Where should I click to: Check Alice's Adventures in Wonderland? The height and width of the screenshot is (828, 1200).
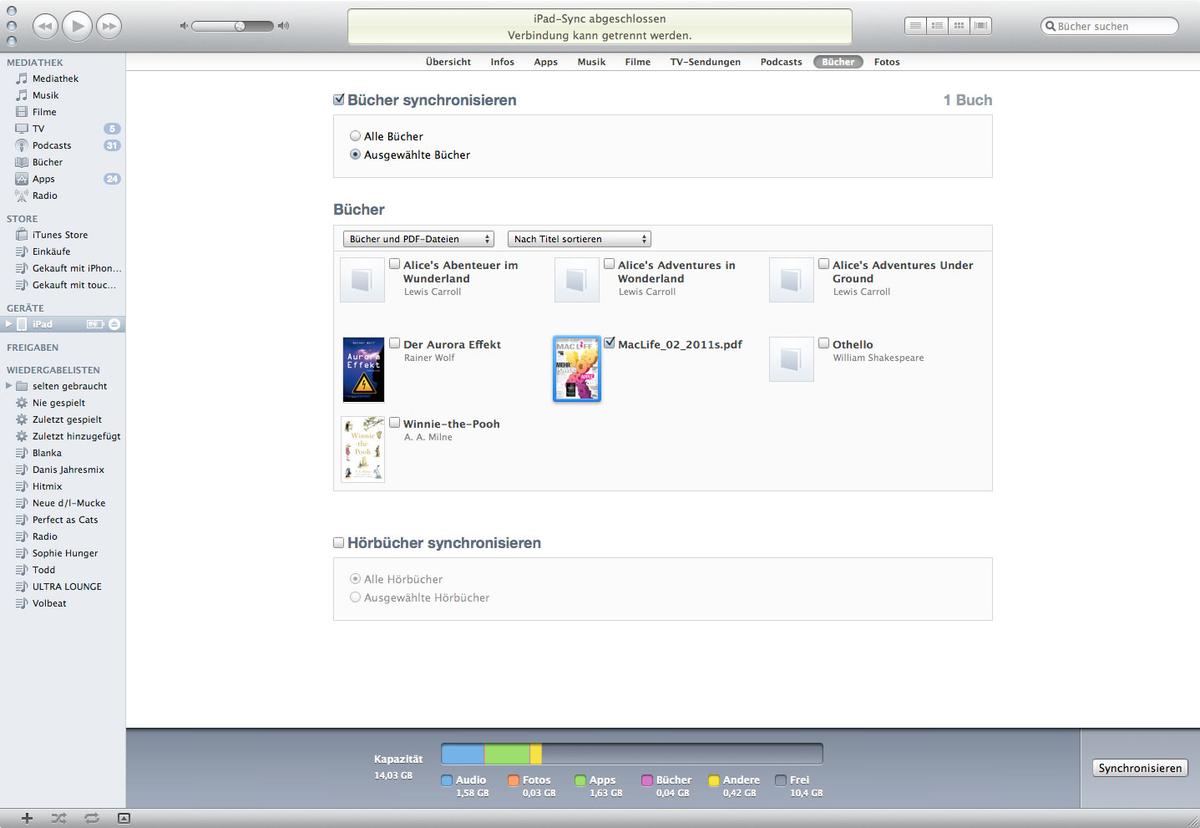(610, 264)
